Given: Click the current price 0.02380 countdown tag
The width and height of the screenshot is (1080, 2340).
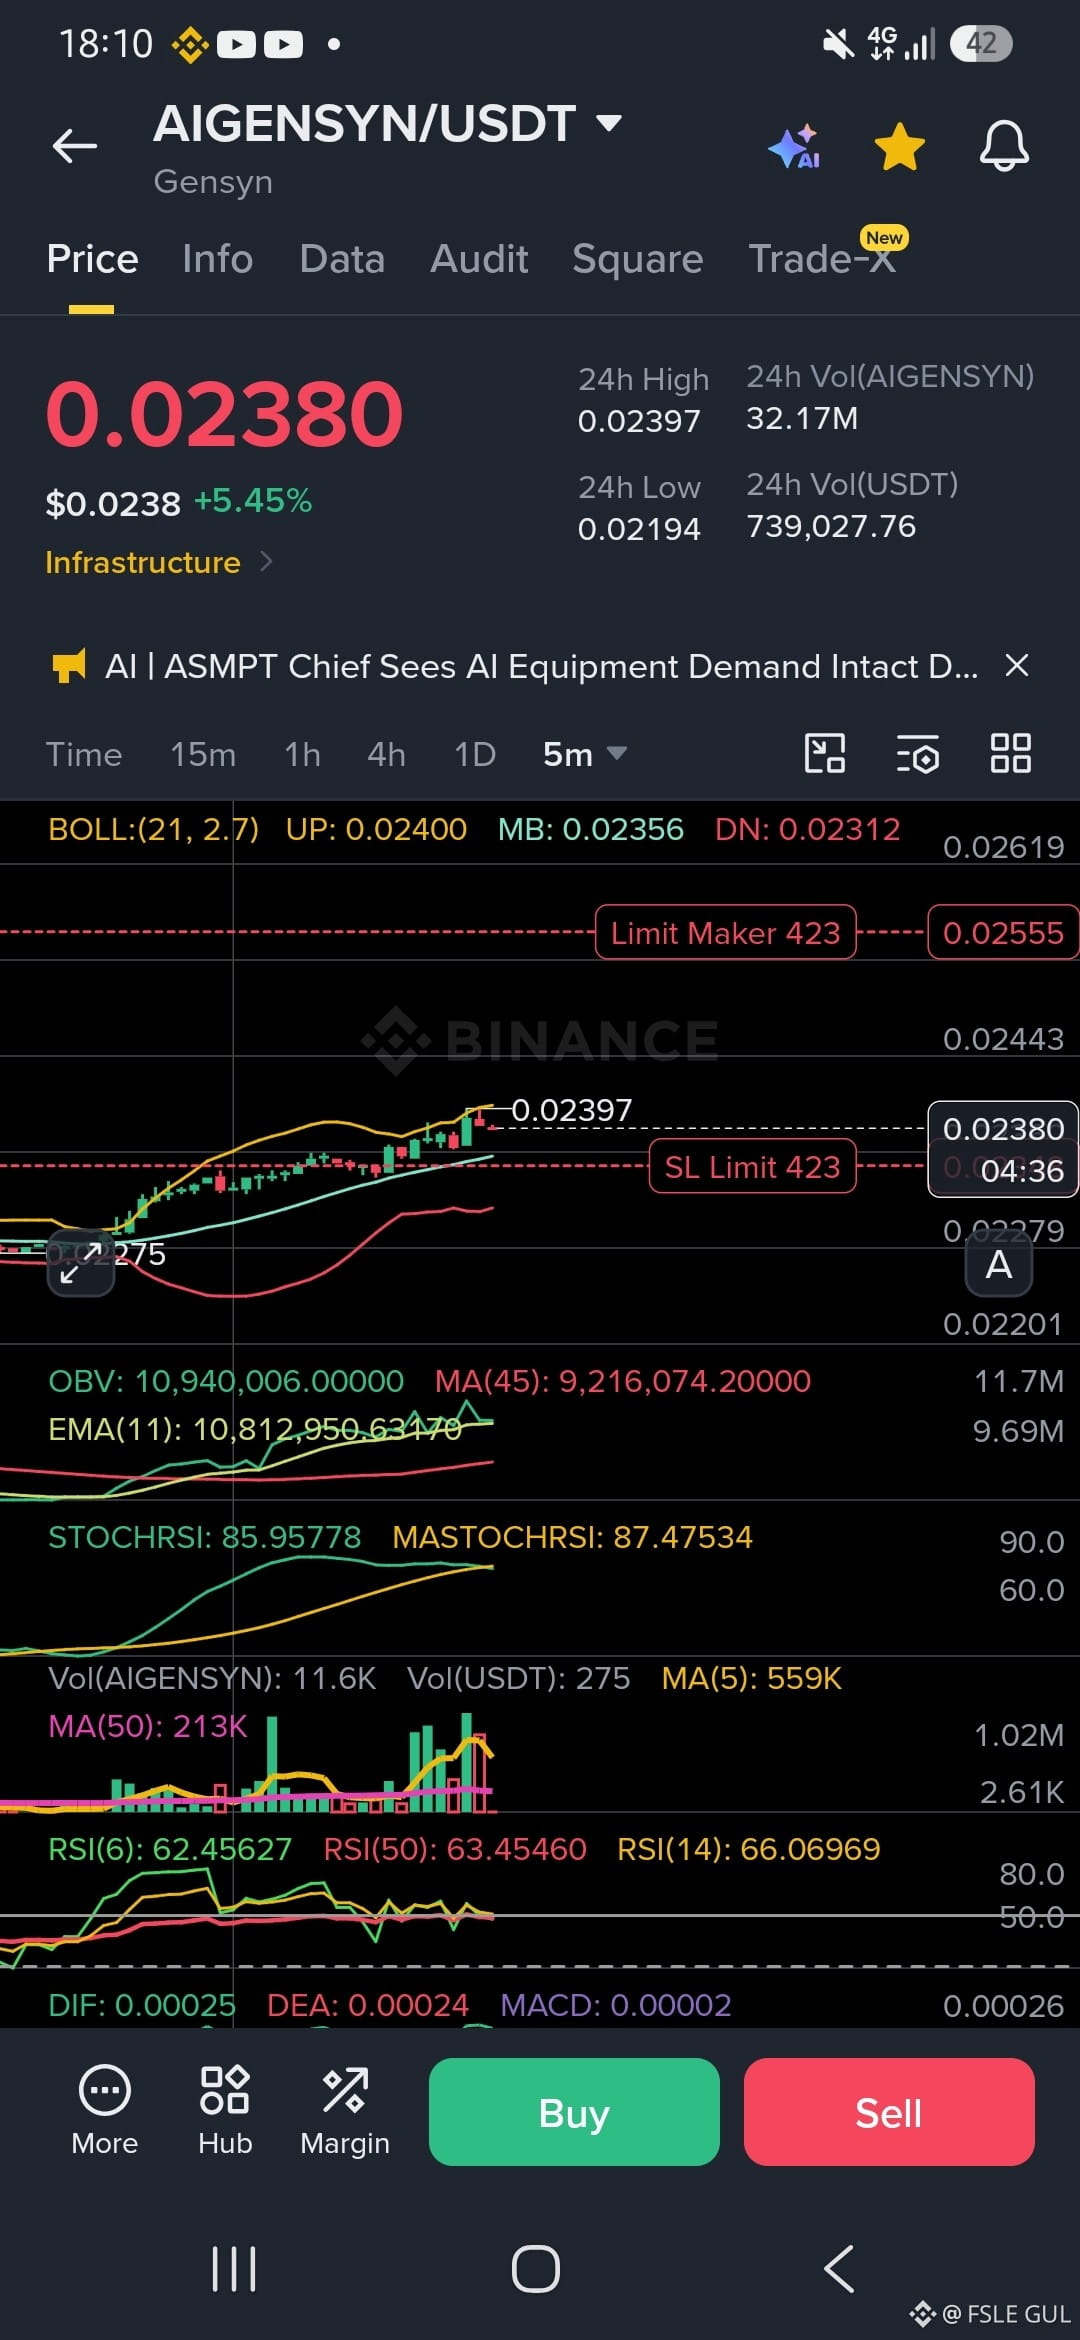Looking at the screenshot, I should tap(1003, 1149).
